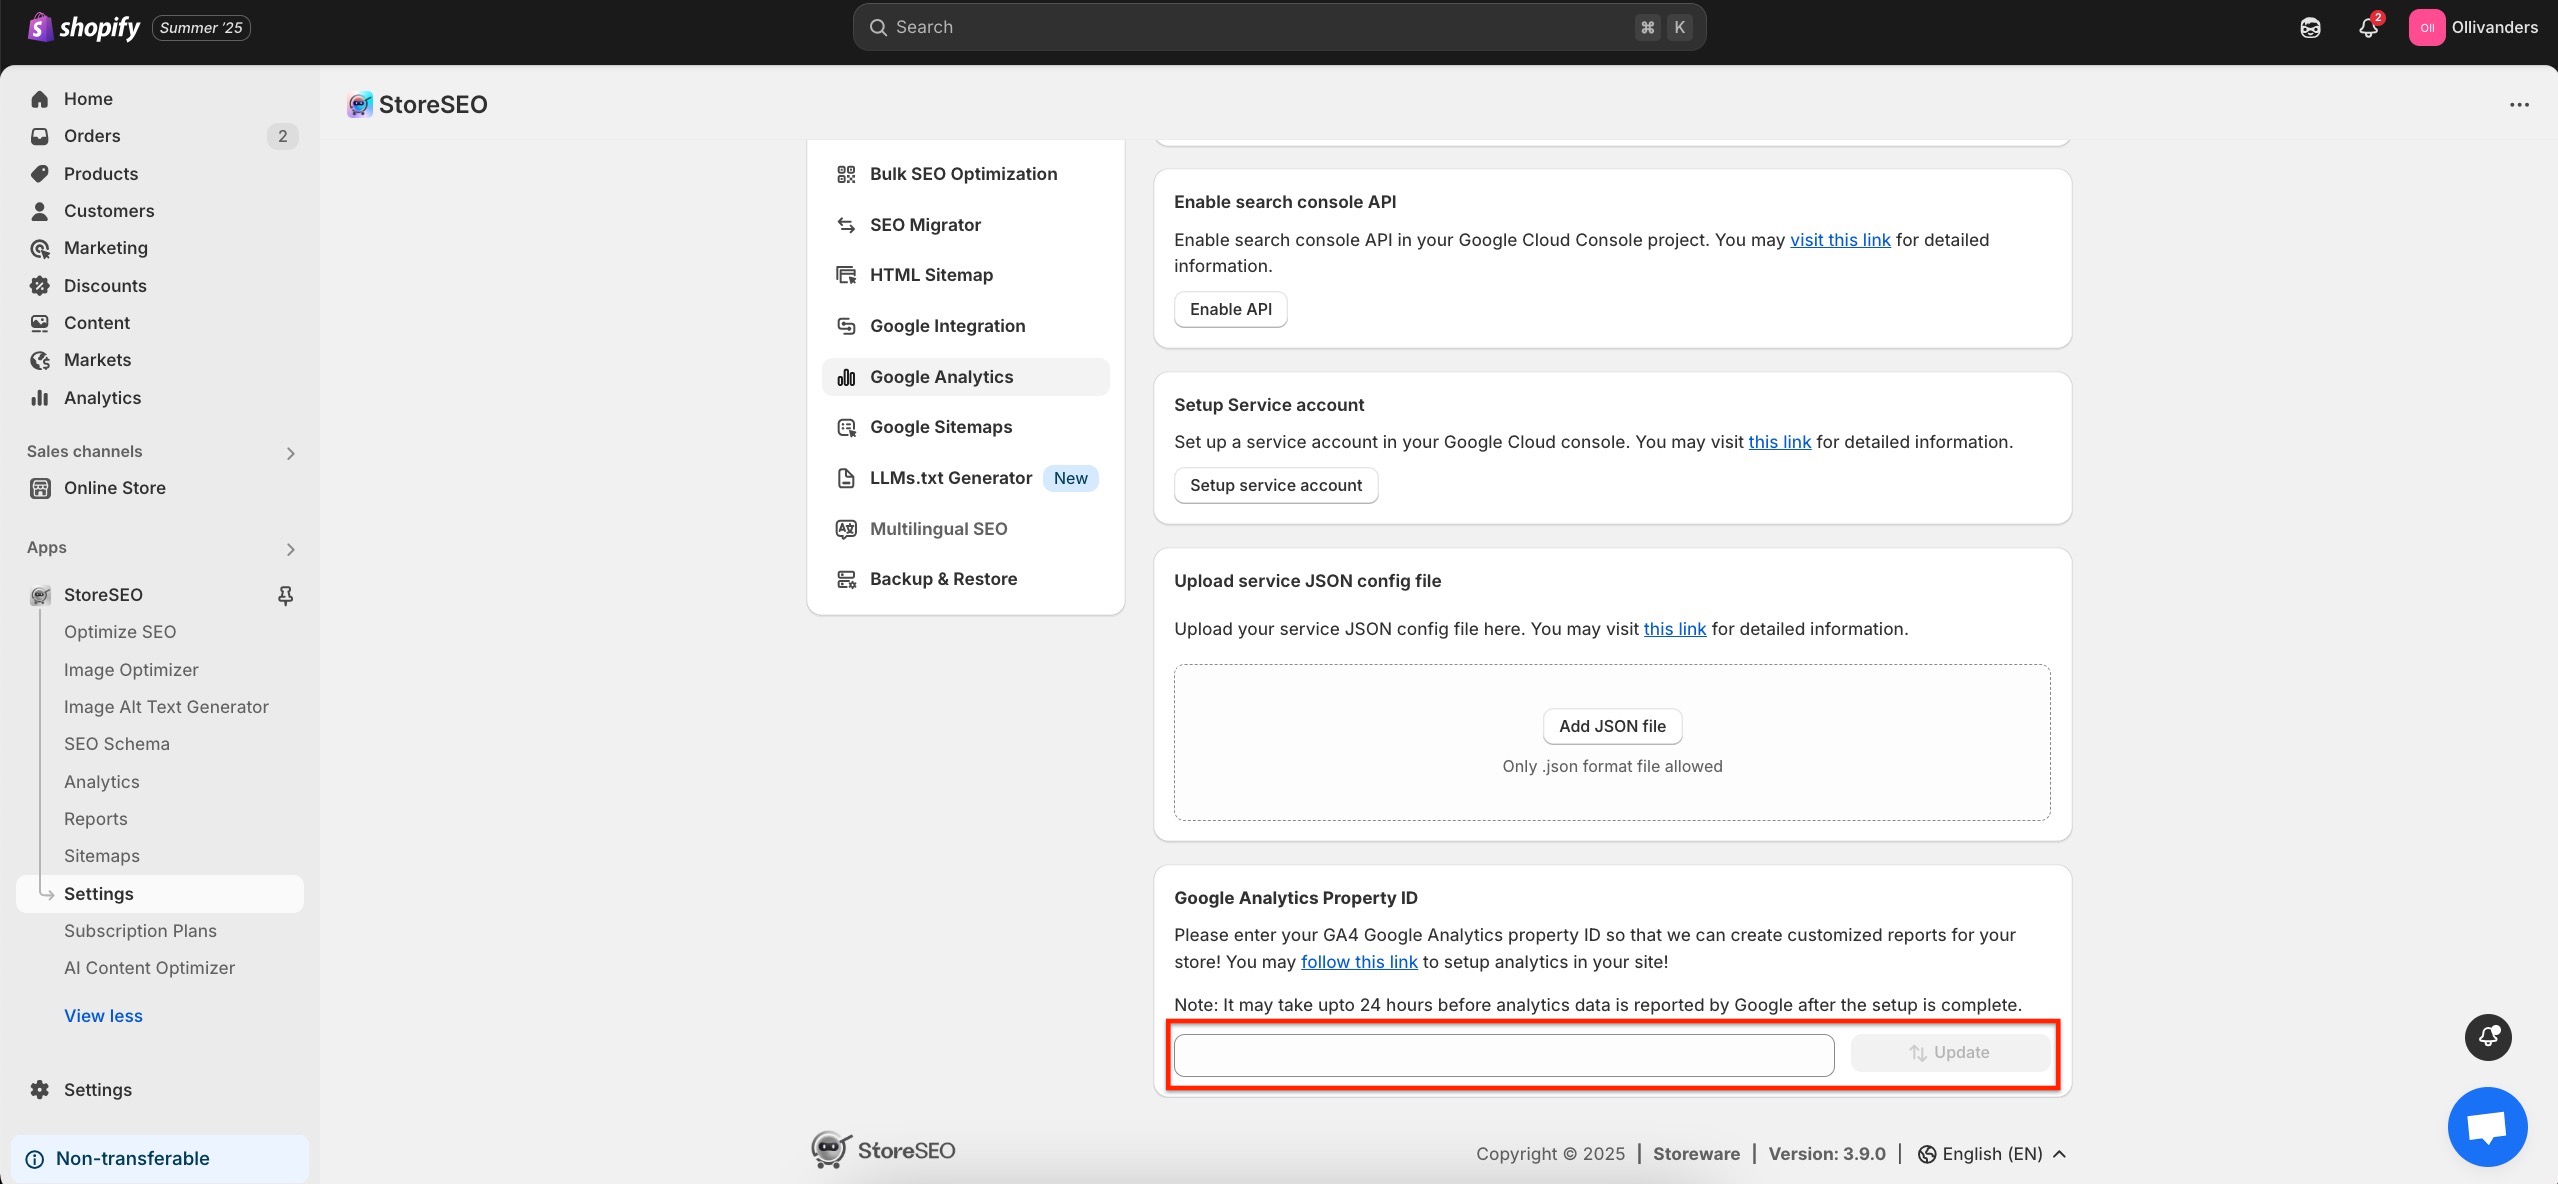Click the Google Integration icon
The height and width of the screenshot is (1184, 2558).
pyautogui.click(x=846, y=326)
